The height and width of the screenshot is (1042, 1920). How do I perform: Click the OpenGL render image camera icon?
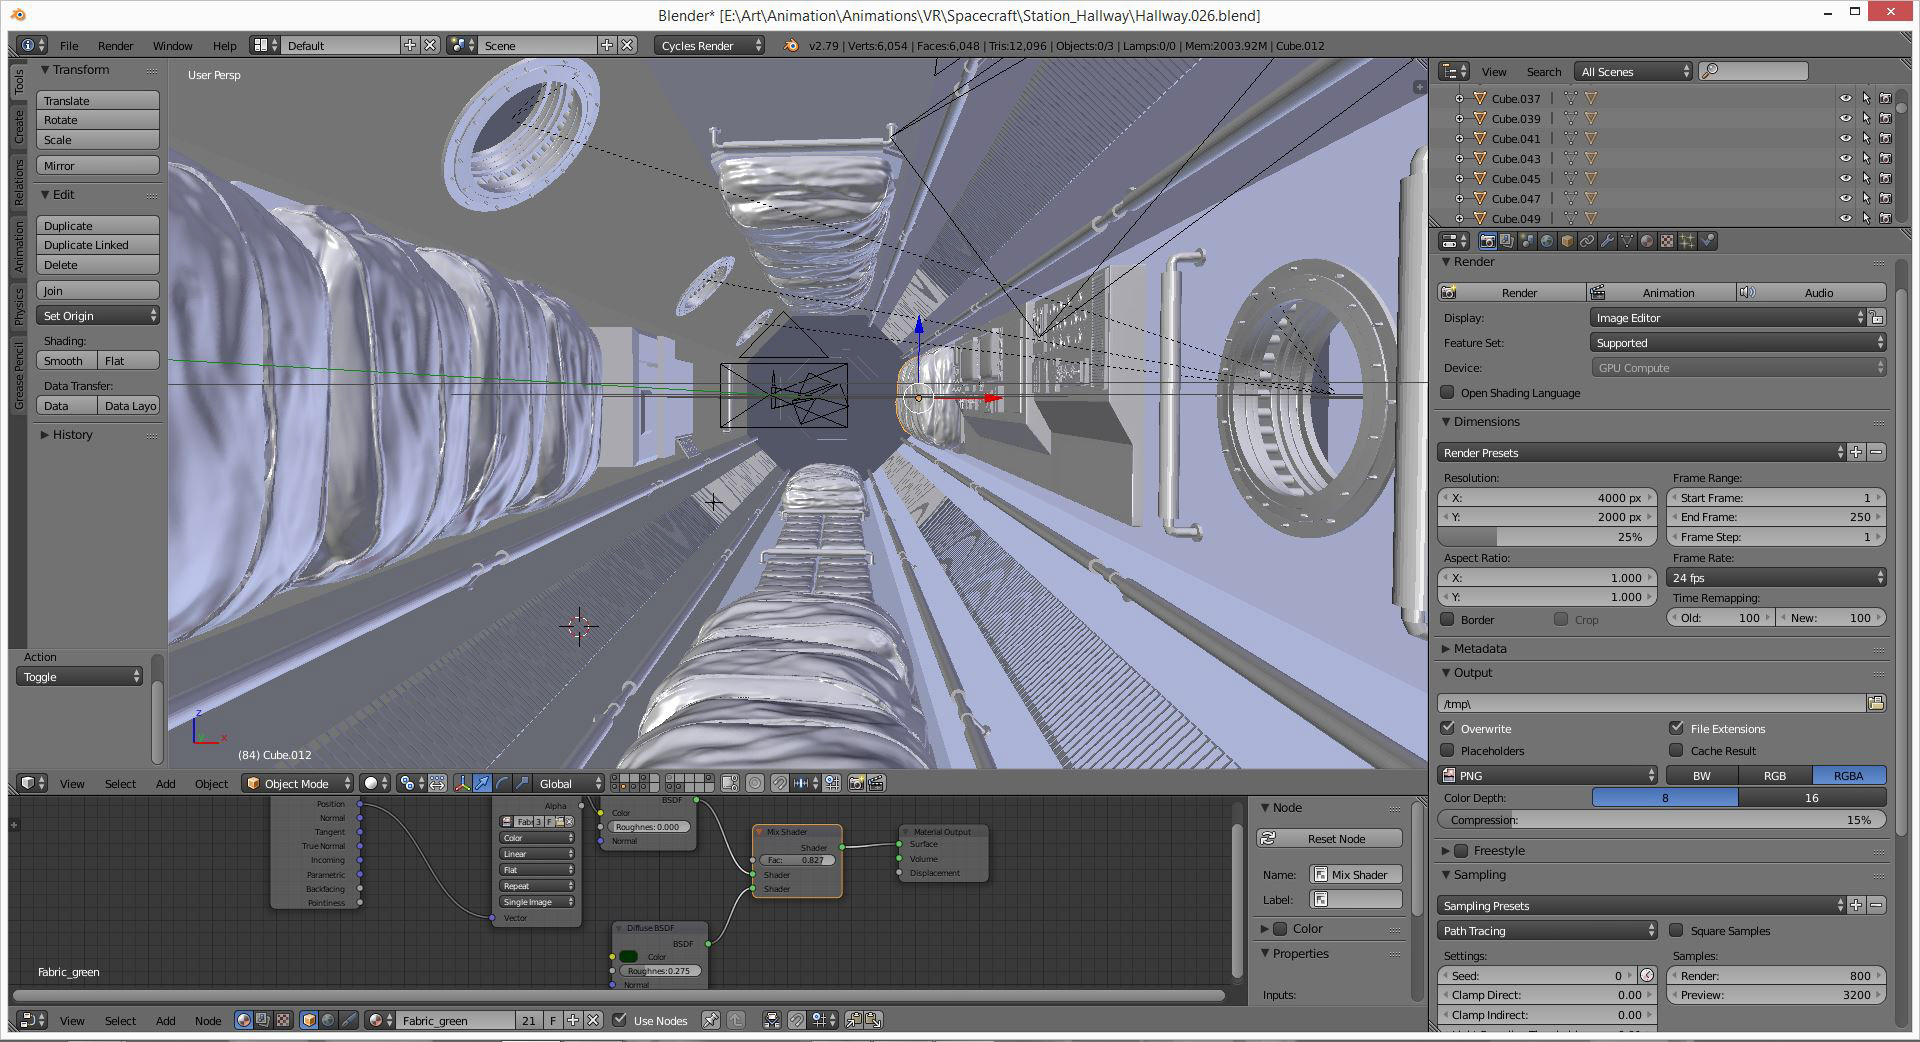(856, 783)
